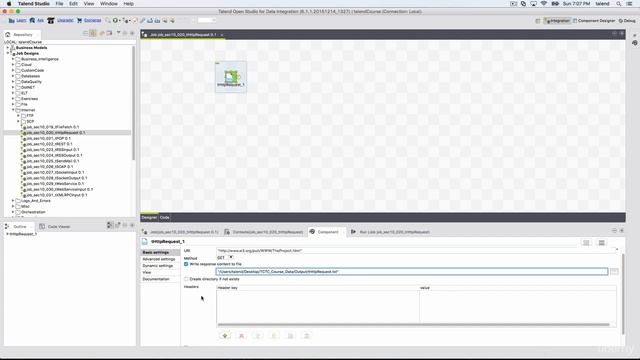Viewport: 640px width, 360px height.
Task: Open the Contexts tab
Action: coord(264,232)
